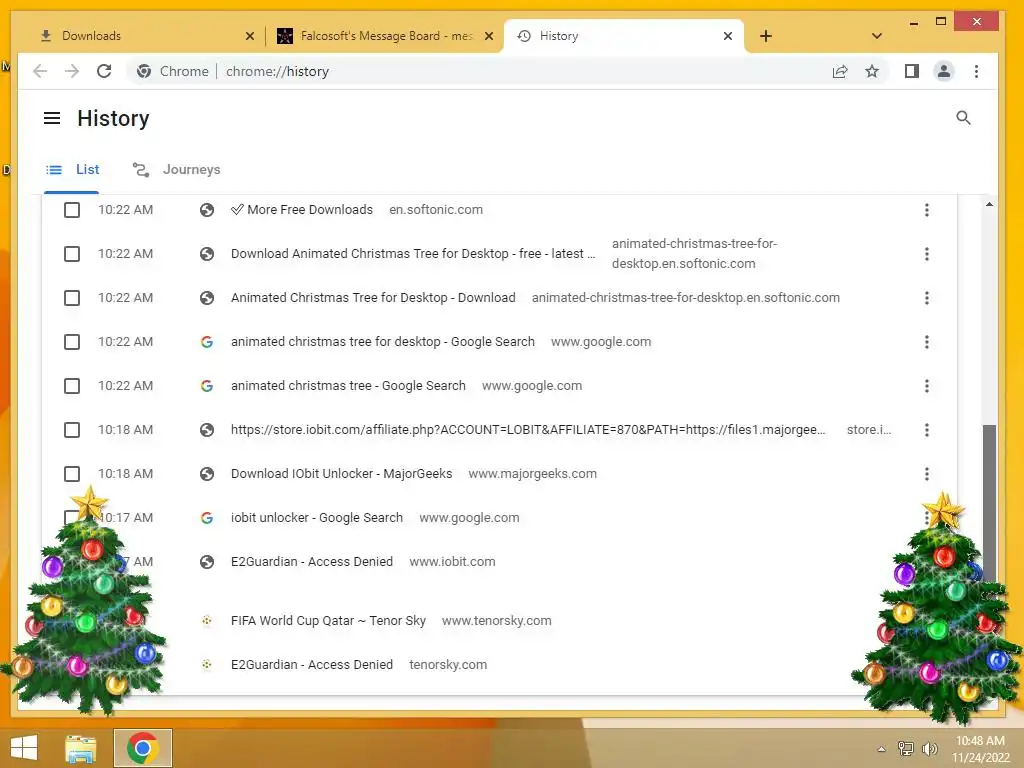Open actions menu for Download IObit Unlocker entry

pos(926,473)
